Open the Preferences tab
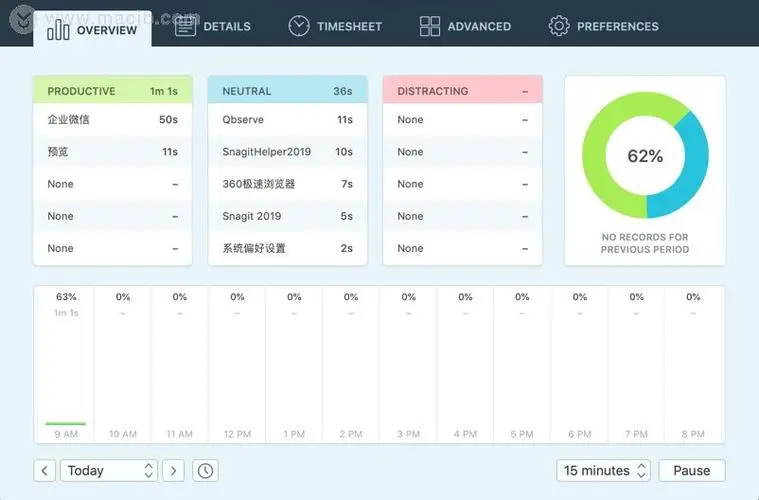The height and width of the screenshot is (500, 759). pos(604,26)
